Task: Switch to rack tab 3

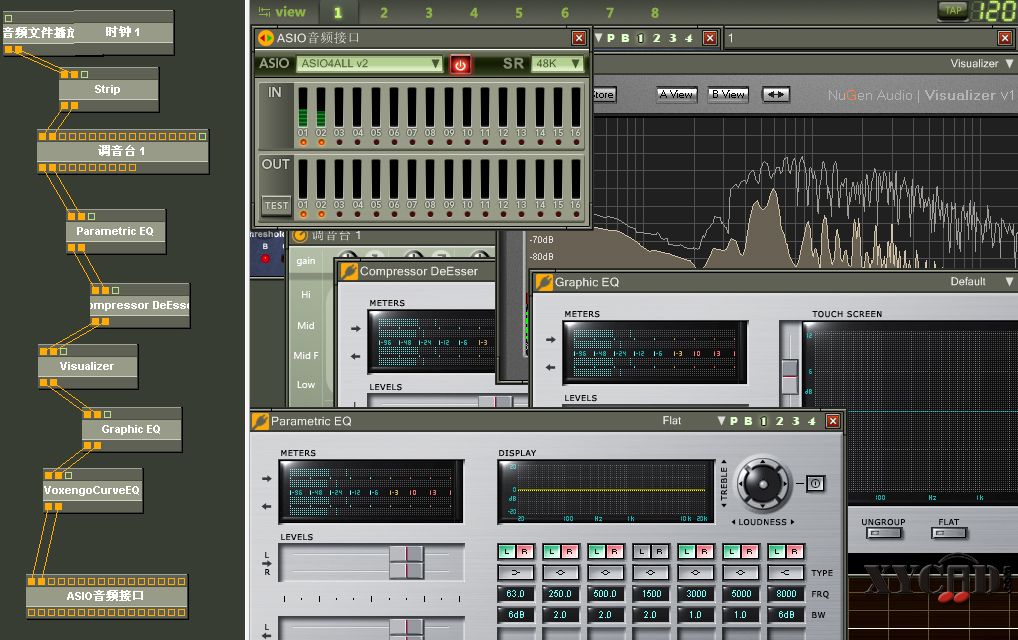Action: [x=429, y=12]
